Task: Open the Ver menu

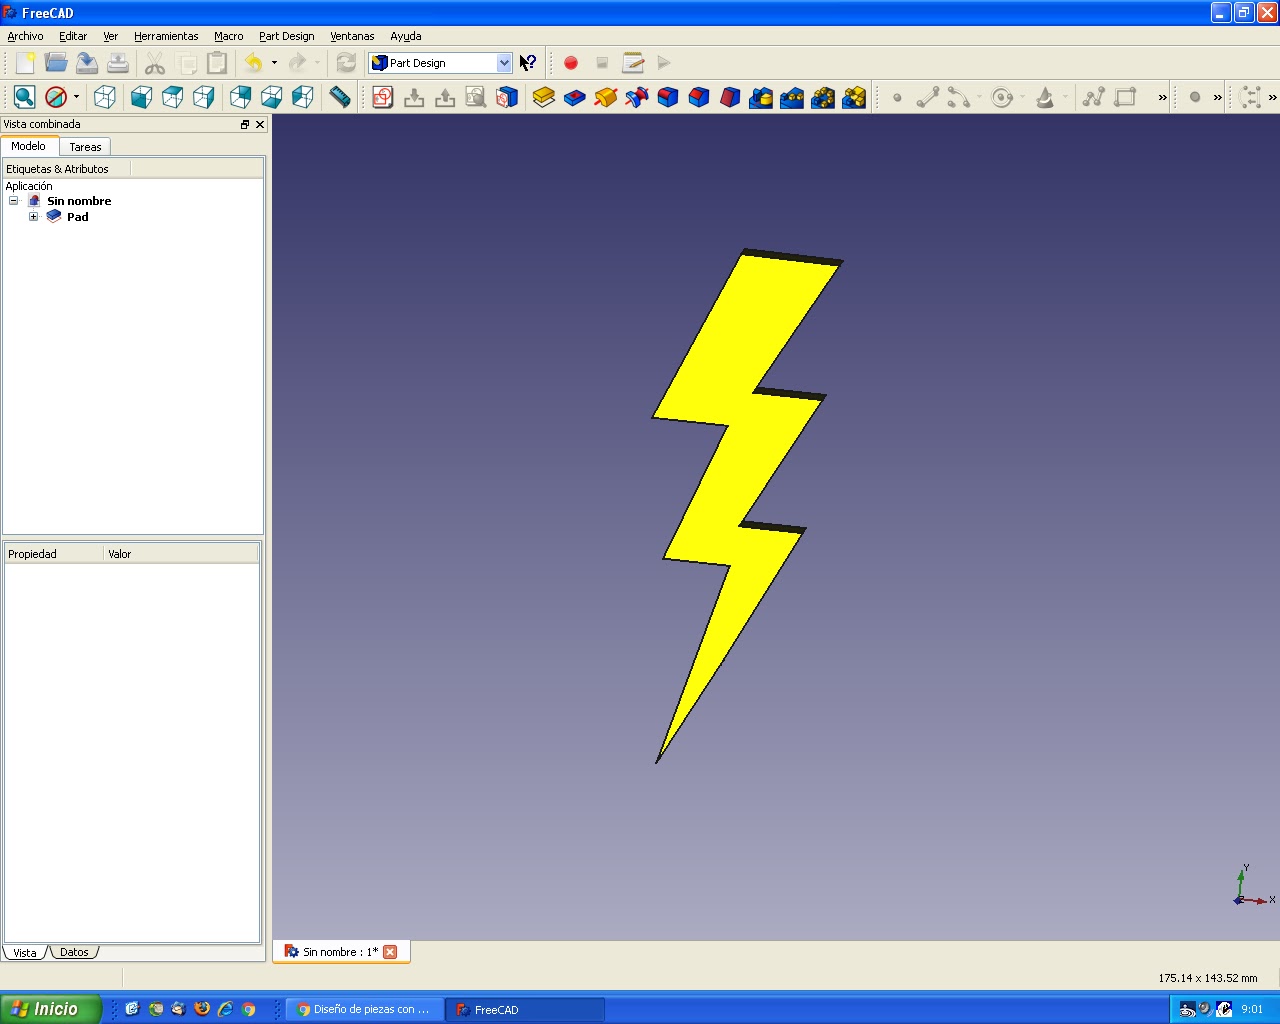Action: click(110, 36)
